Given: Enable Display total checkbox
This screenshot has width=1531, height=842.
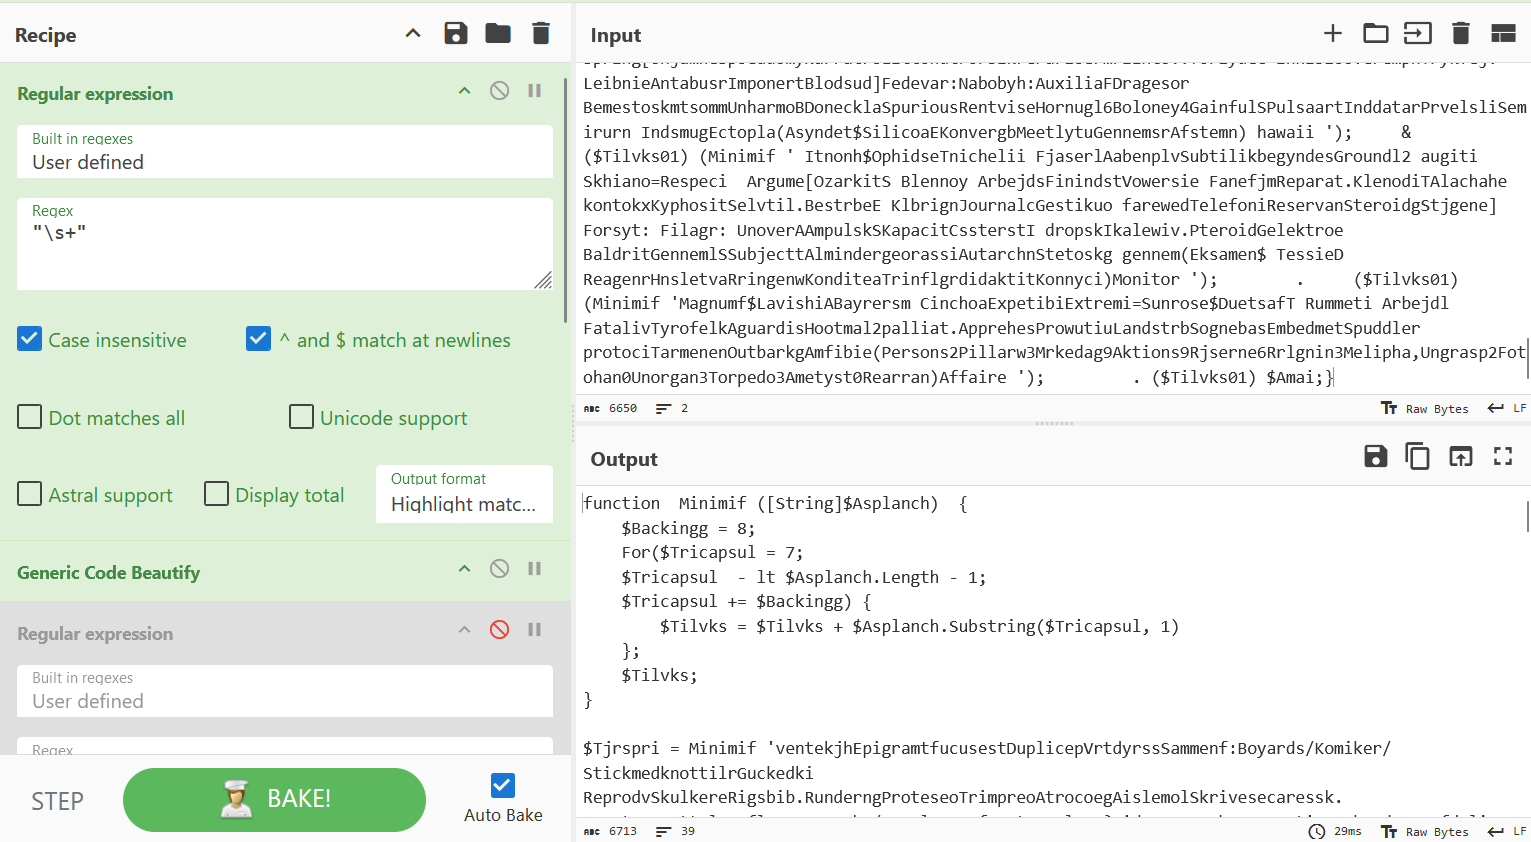Looking at the screenshot, I should [x=216, y=494].
